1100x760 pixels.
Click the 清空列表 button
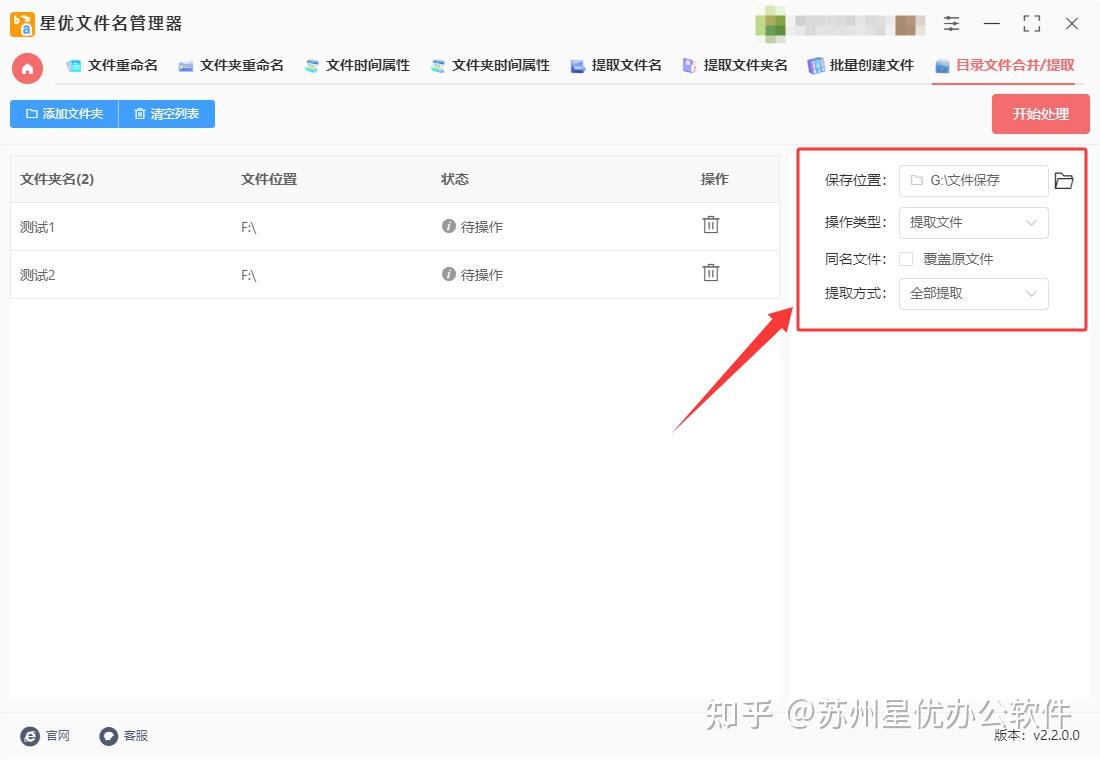coord(167,114)
